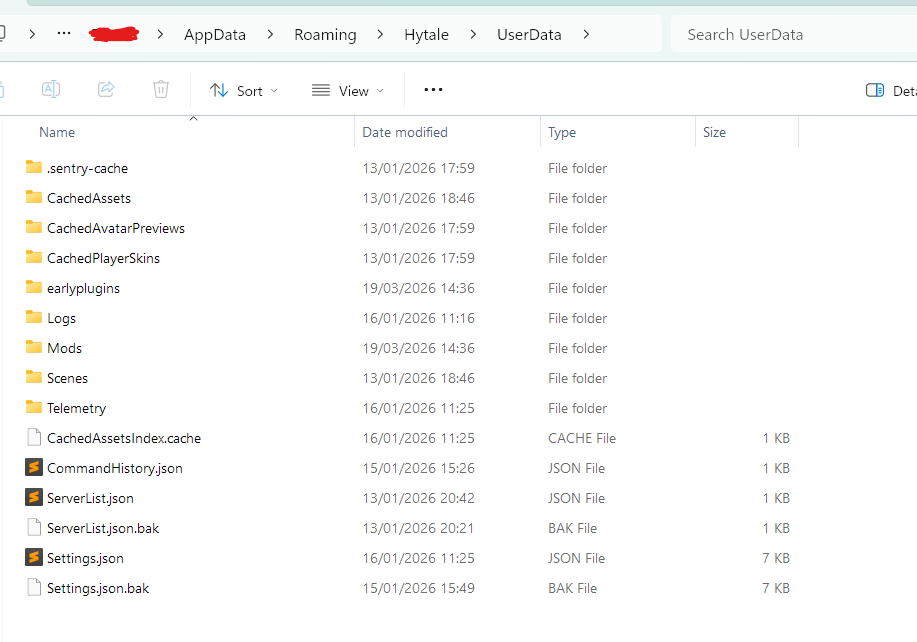Image resolution: width=917 pixels, height=642 pixels.
Task: Expand the chevron after UserData breadcrumb
Action: [586, 34]
